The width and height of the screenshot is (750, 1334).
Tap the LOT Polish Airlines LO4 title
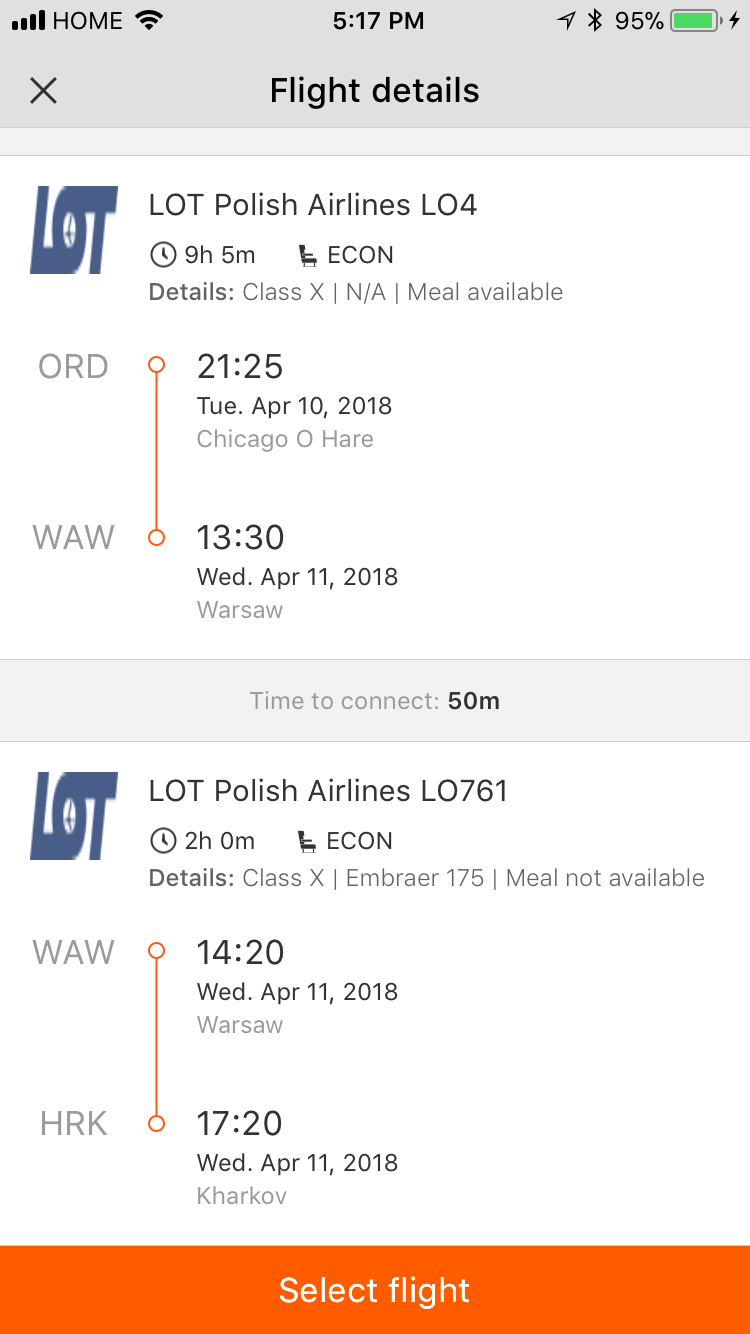click(x=313, y=205)
